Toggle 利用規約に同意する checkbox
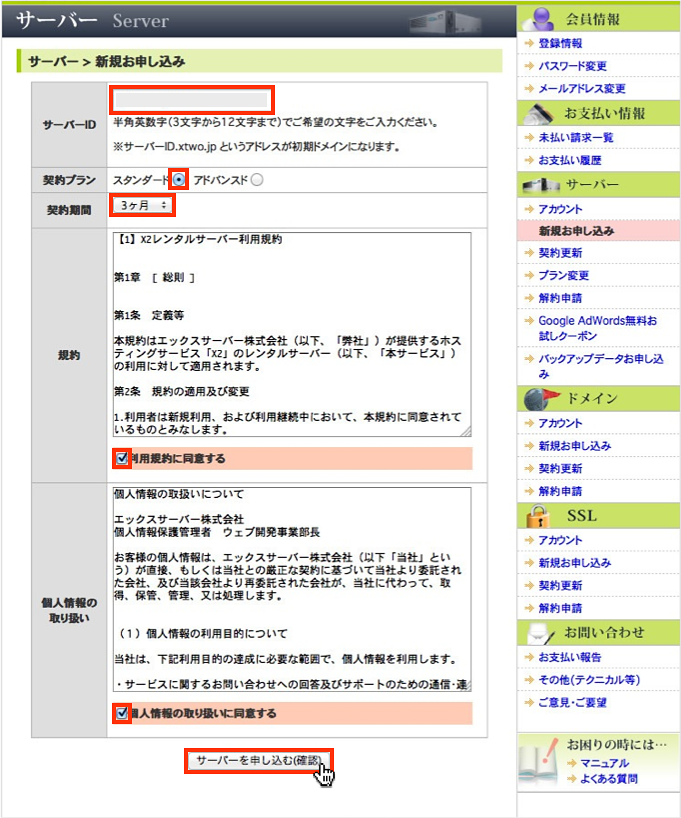The height and width of the screenshot is (818, 681). pyautogui.click(x=122, y=459)
